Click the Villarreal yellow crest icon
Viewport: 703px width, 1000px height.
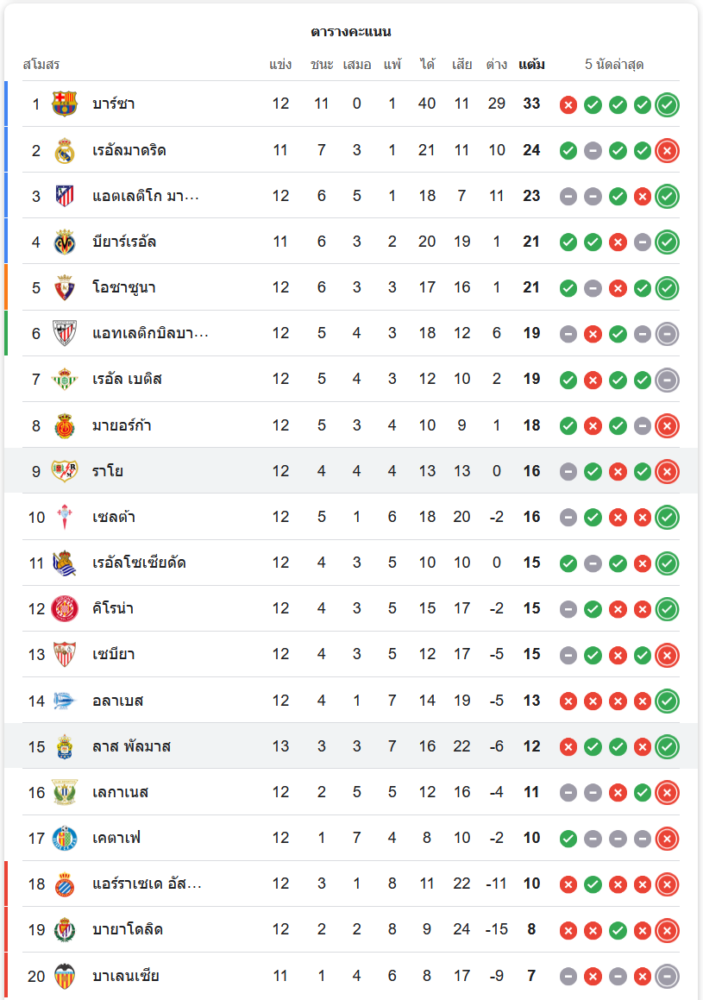pos(64,242)
